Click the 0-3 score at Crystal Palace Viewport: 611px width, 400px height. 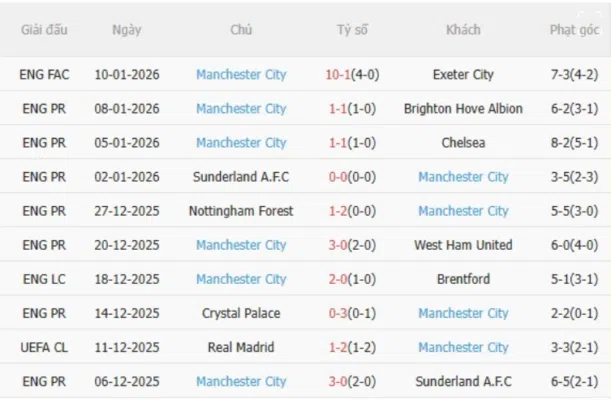(x=338, y=313)
